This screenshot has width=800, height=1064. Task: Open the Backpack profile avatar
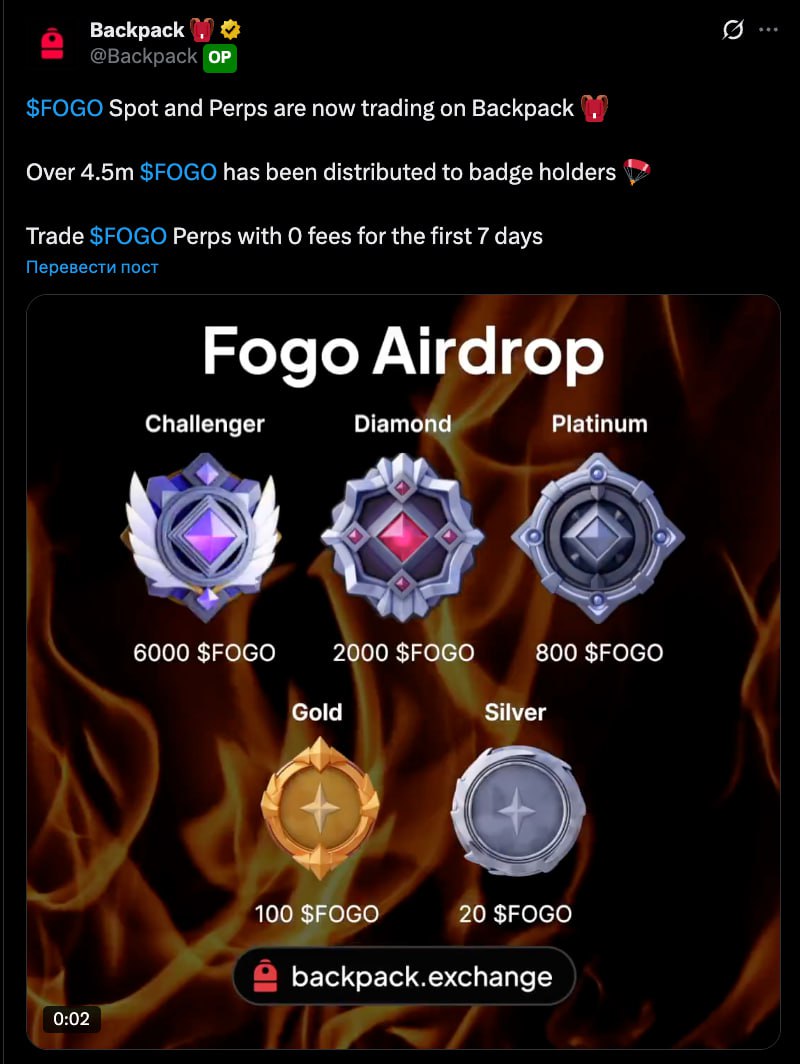point(52,45)
